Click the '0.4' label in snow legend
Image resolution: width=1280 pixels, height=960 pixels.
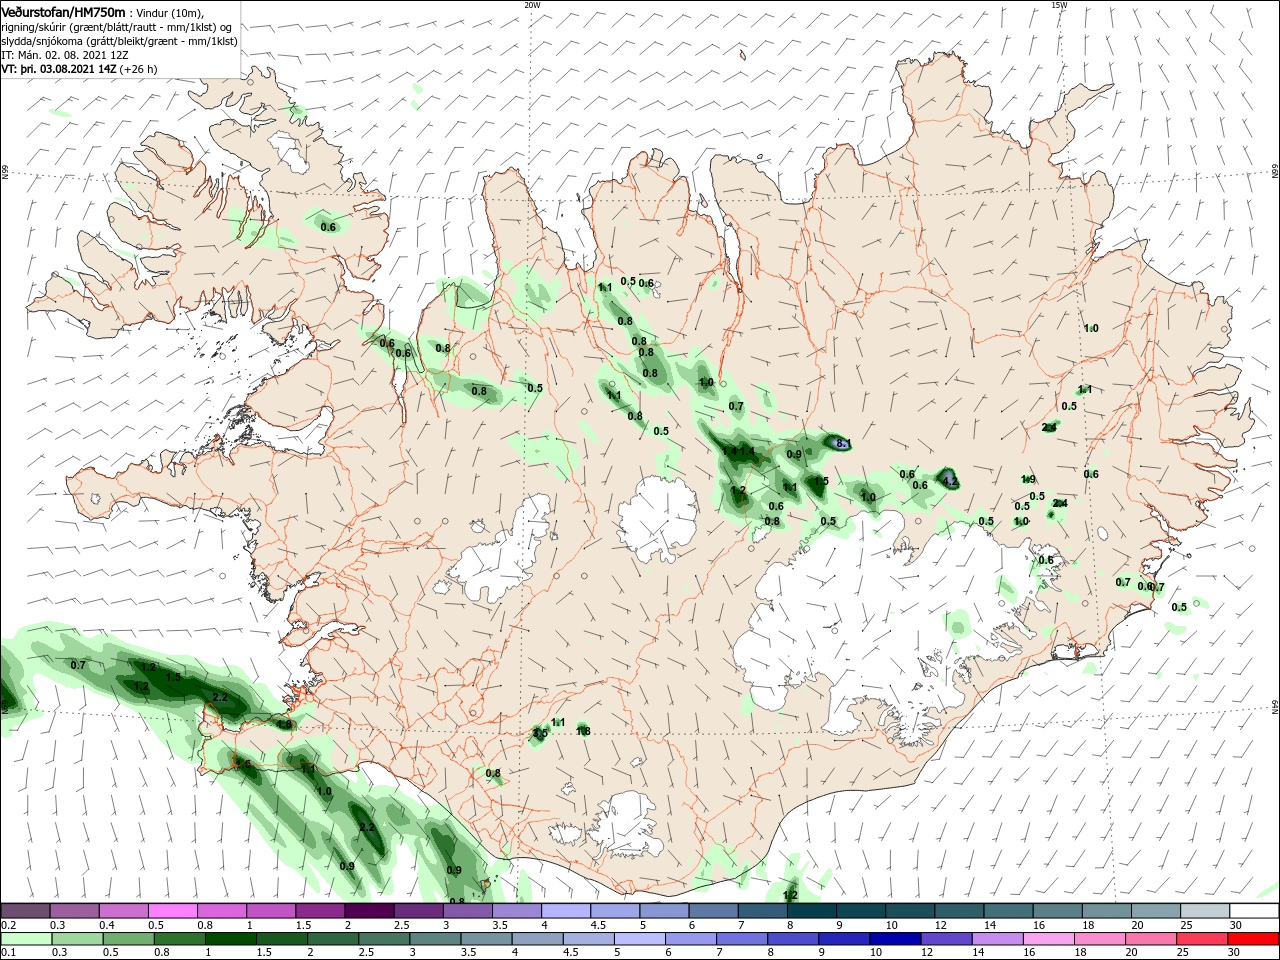[x=107, y=925]
